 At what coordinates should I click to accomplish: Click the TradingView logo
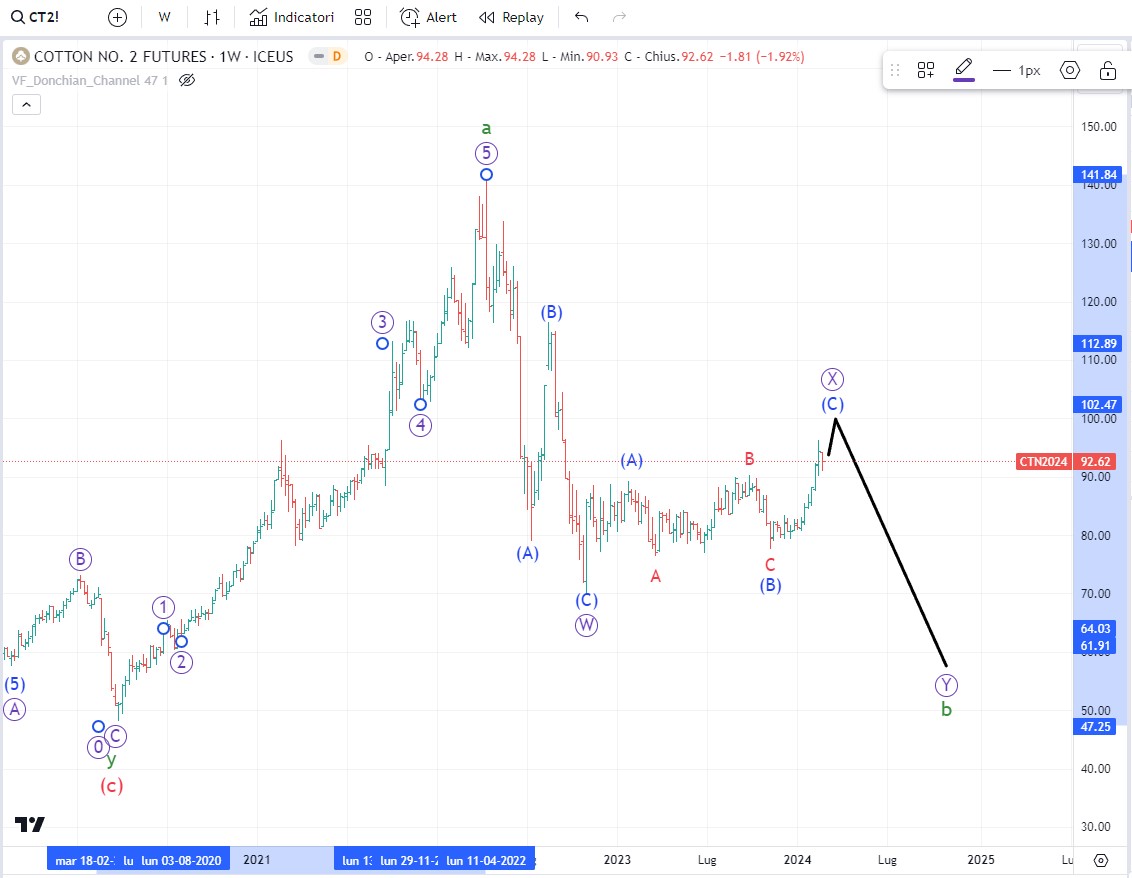[30, 824]
